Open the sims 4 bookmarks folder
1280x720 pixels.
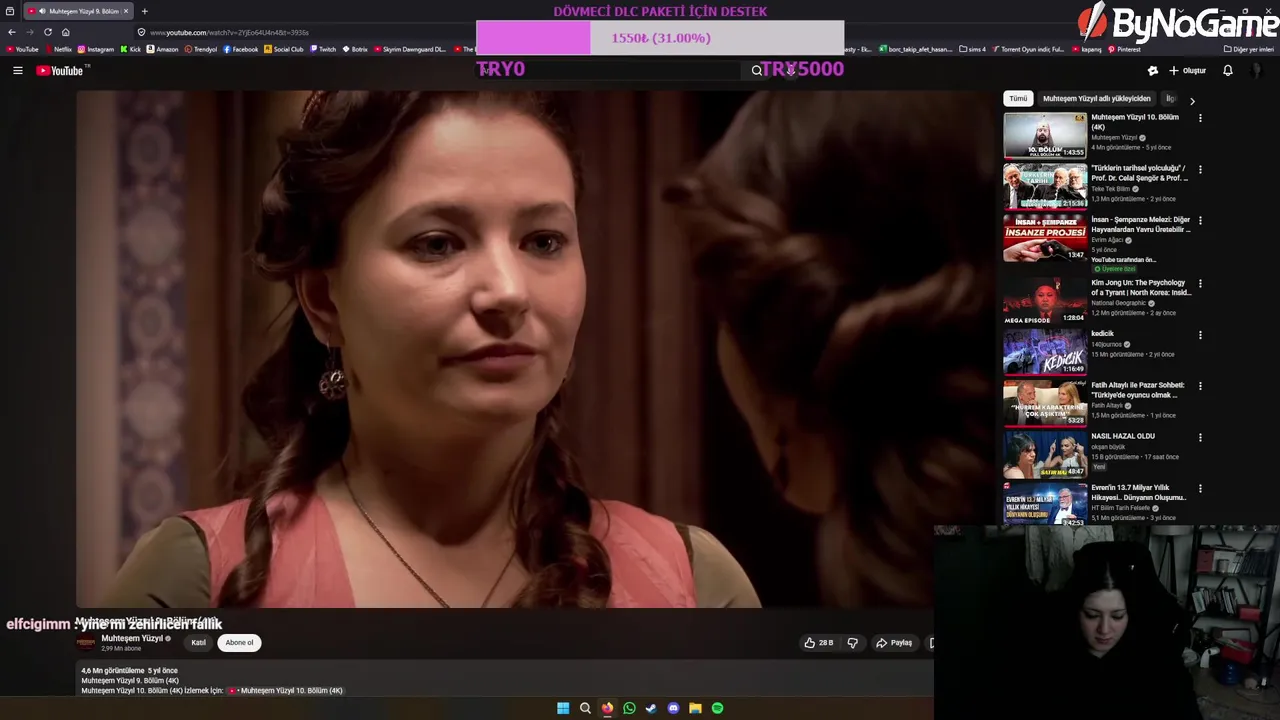click(972, 49)
